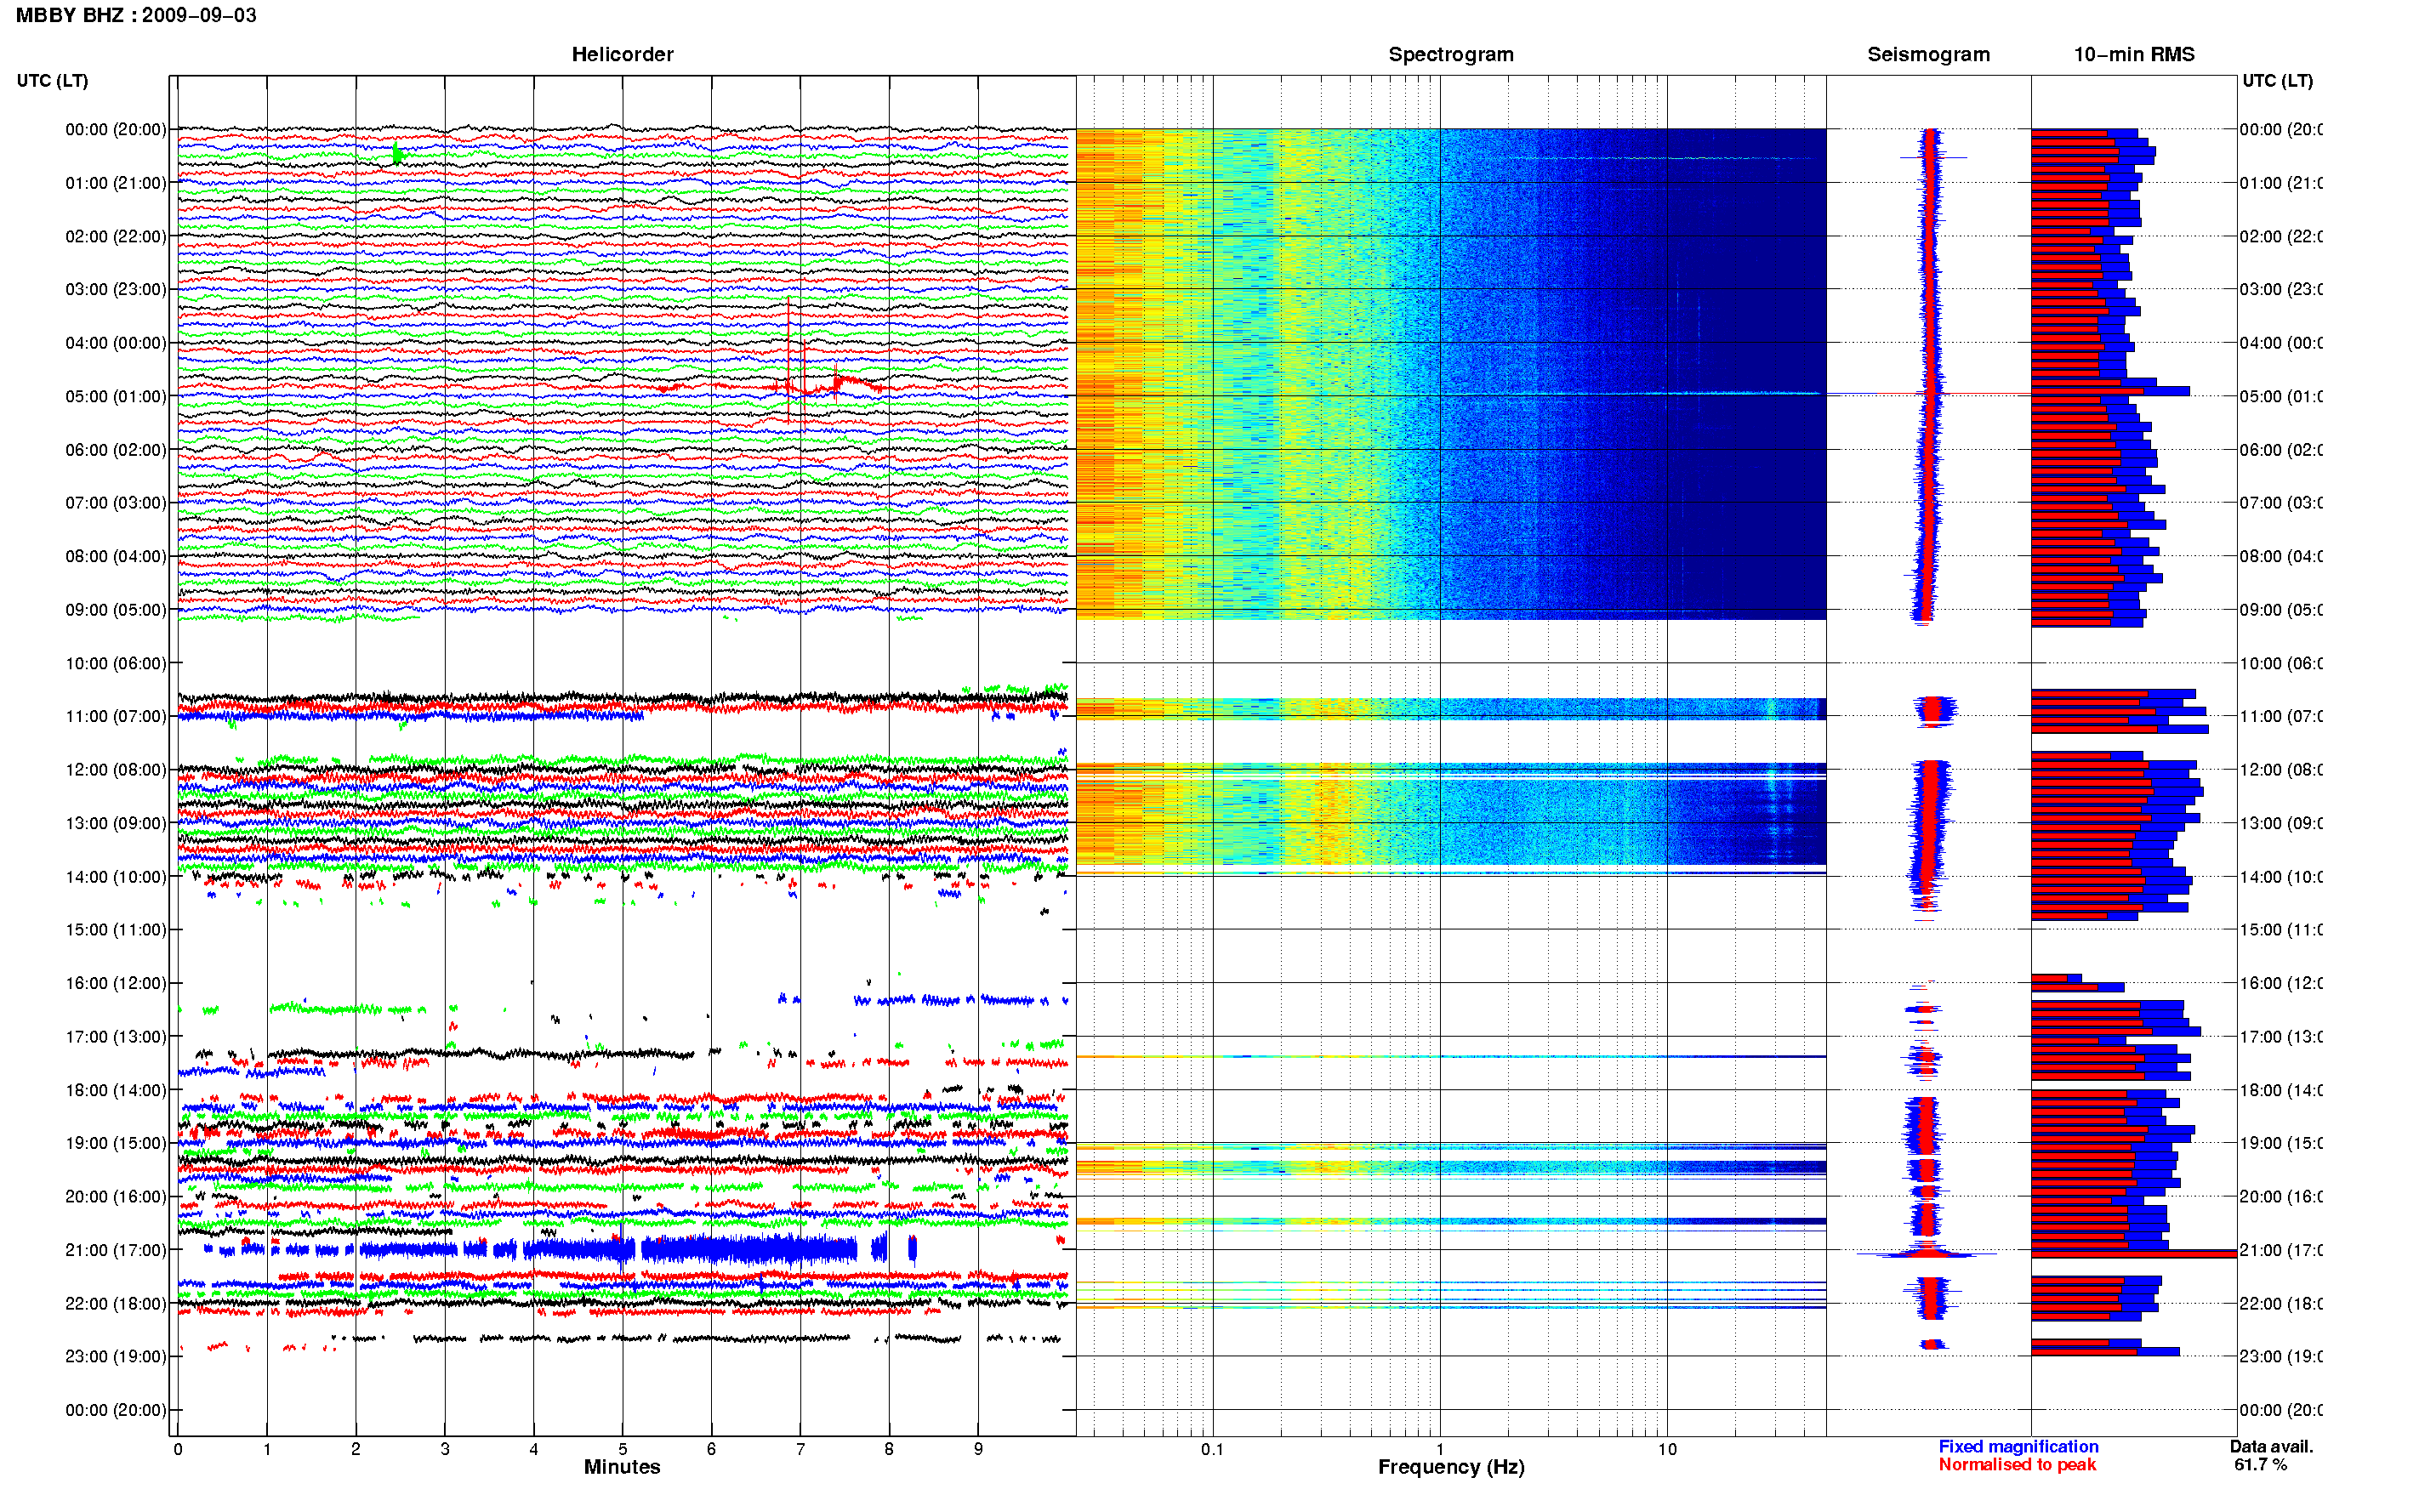Click the 14:00 (10:00) helicorder time label
Screen dimensions: 2419x1512
point(116,877)
